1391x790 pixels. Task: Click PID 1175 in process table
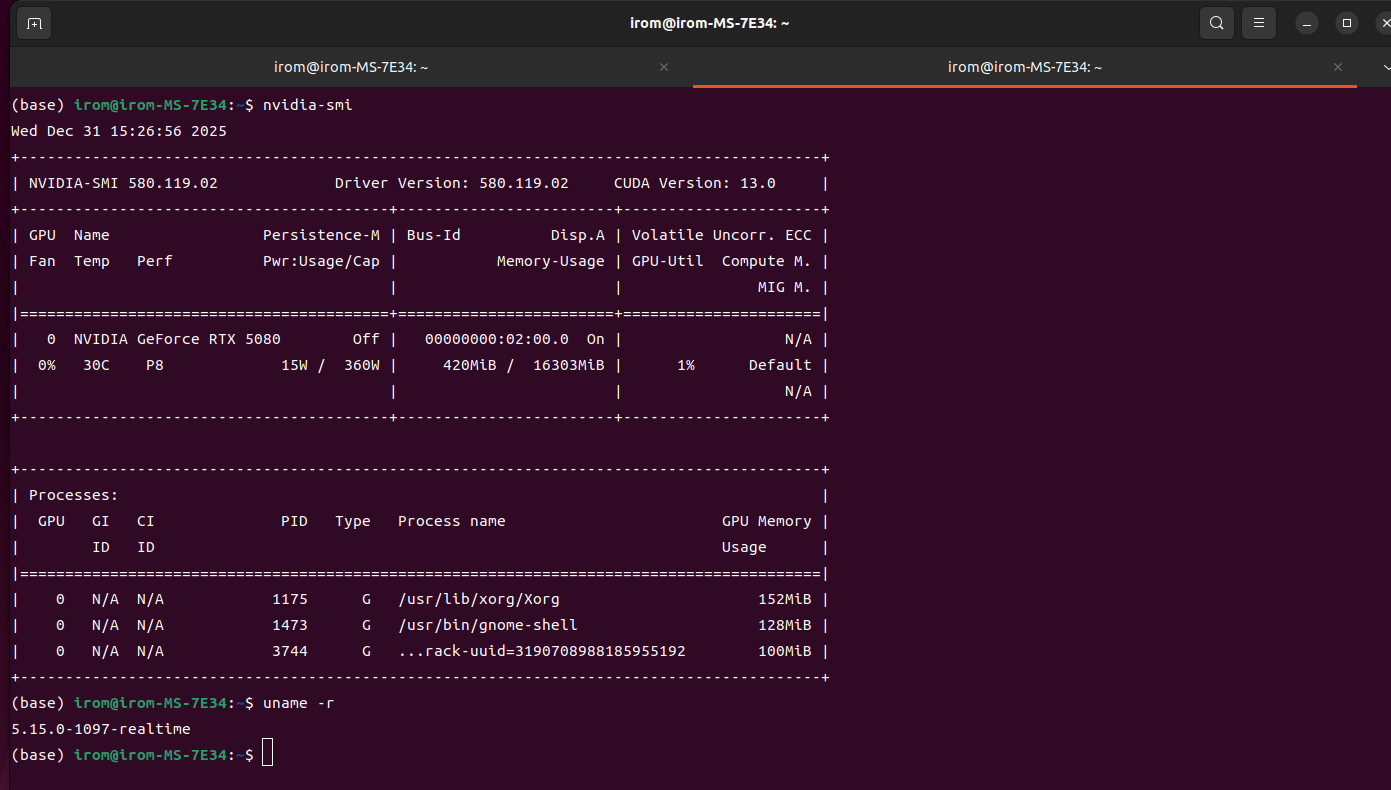point(290,599)
